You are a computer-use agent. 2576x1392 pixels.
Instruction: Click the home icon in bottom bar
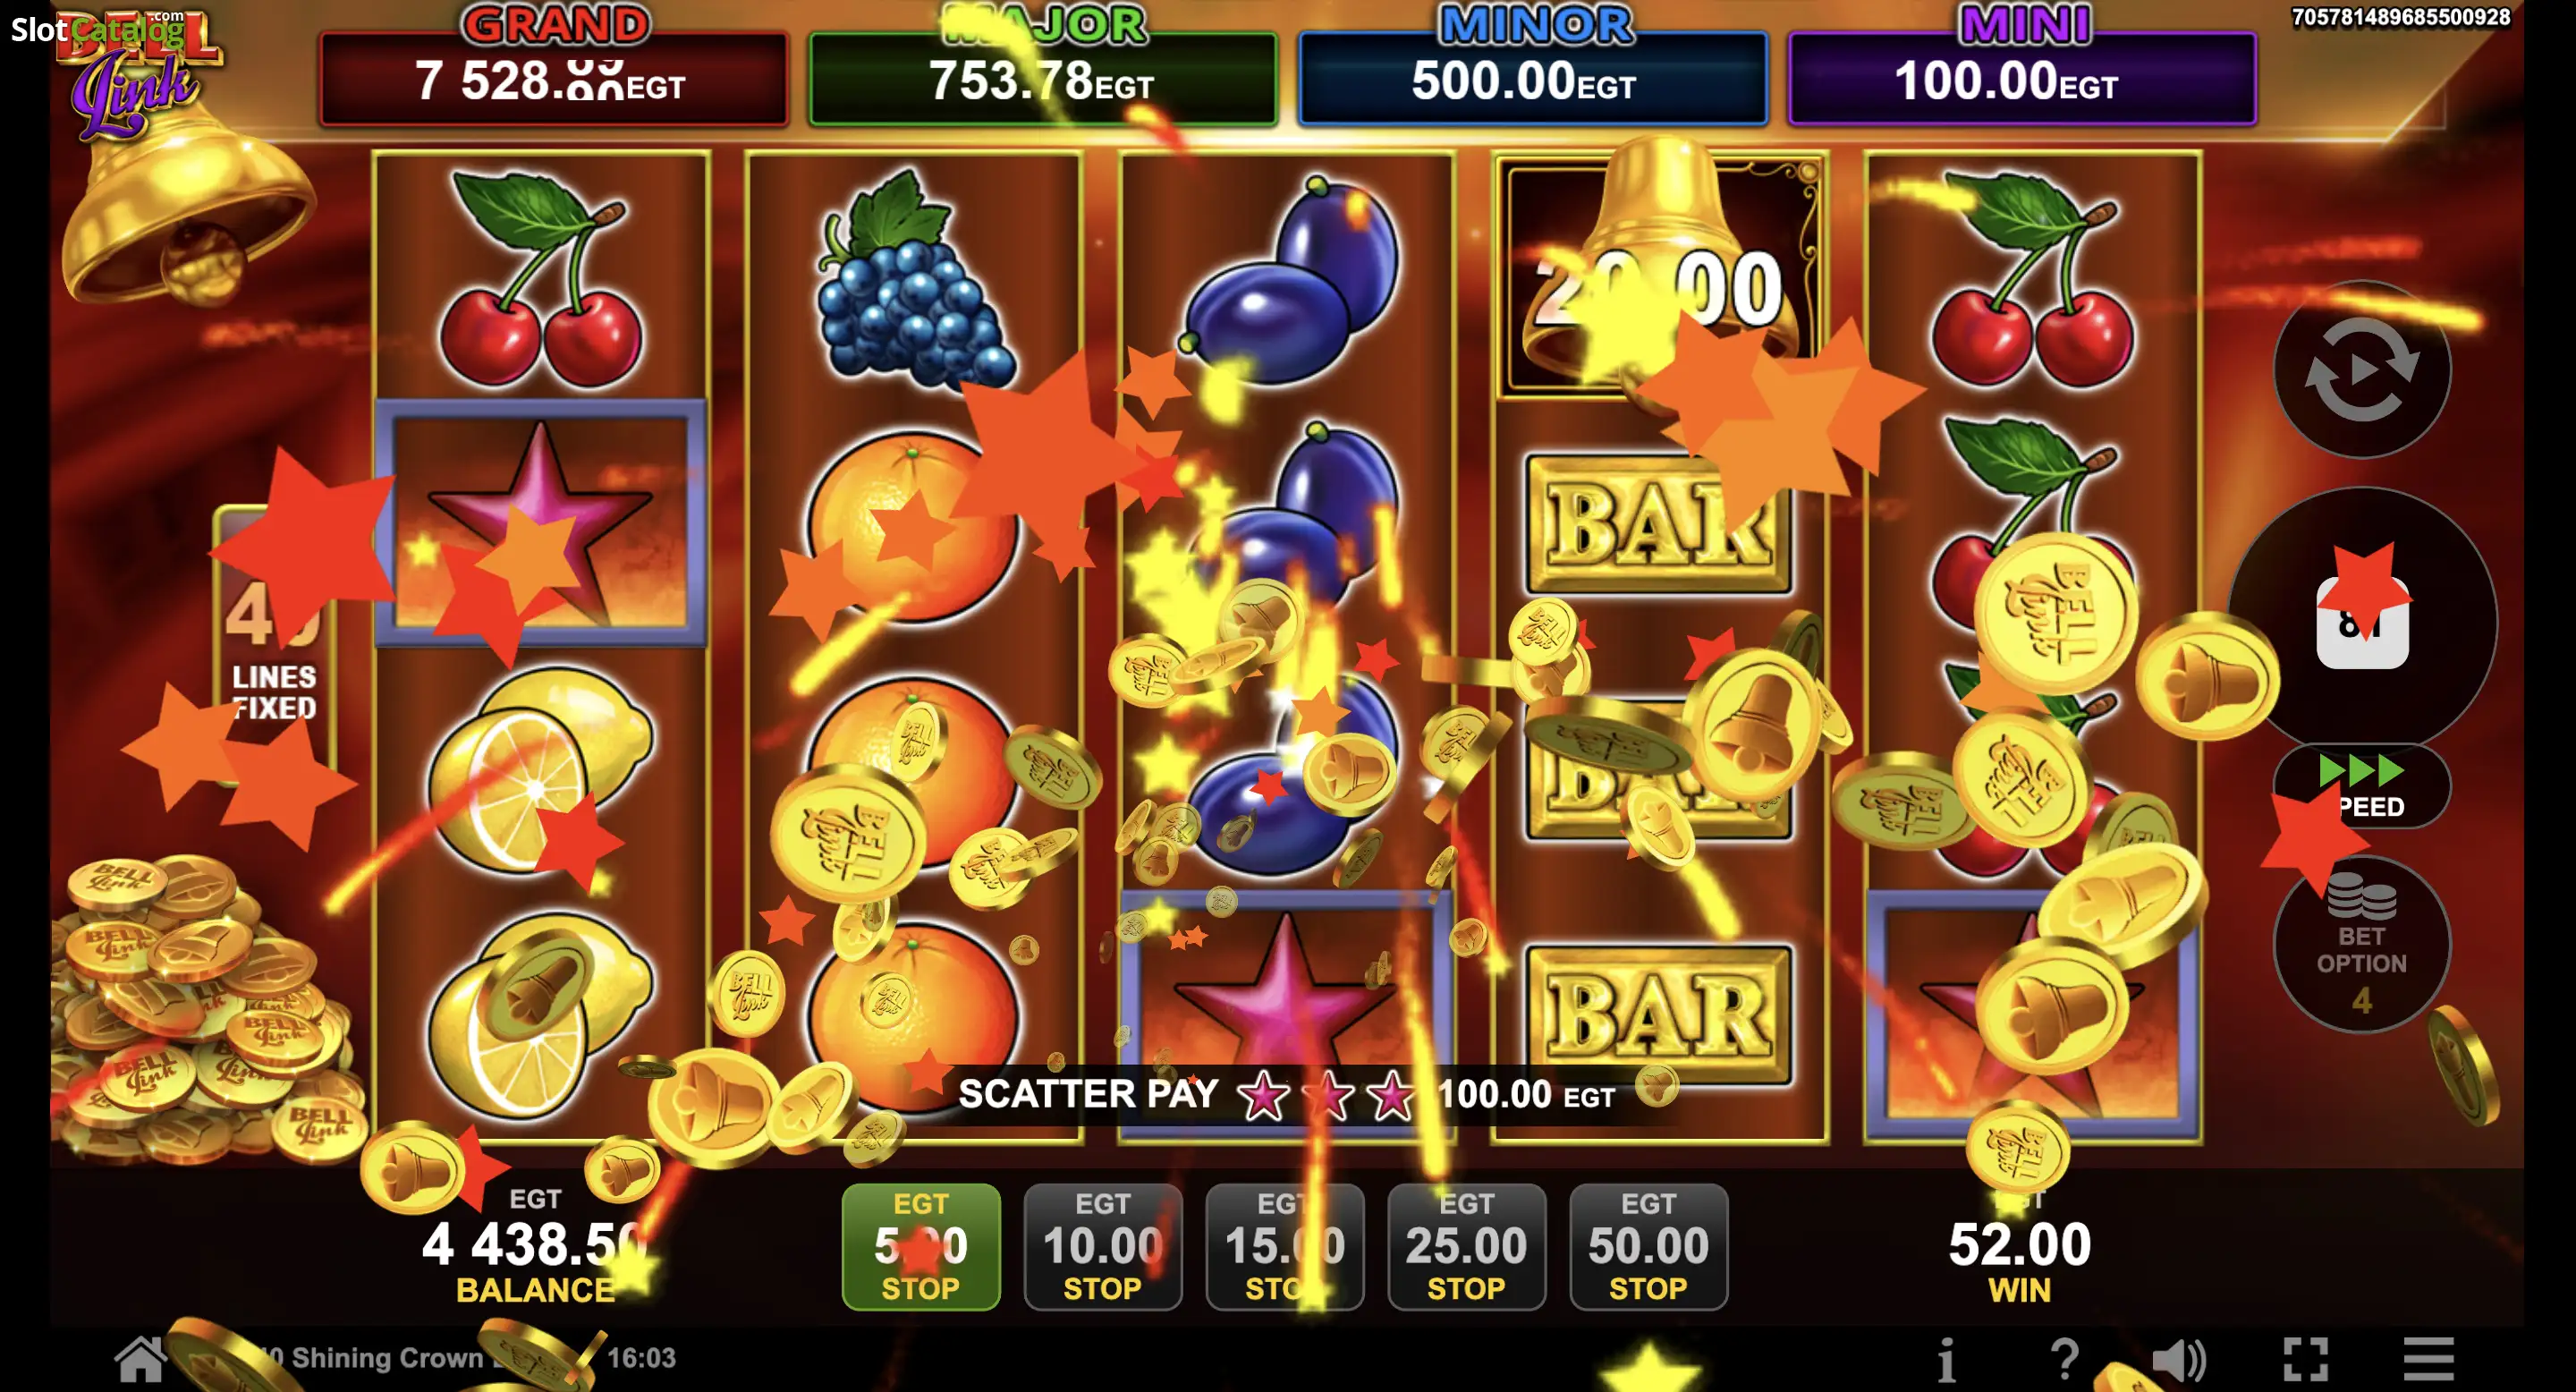140,1360
